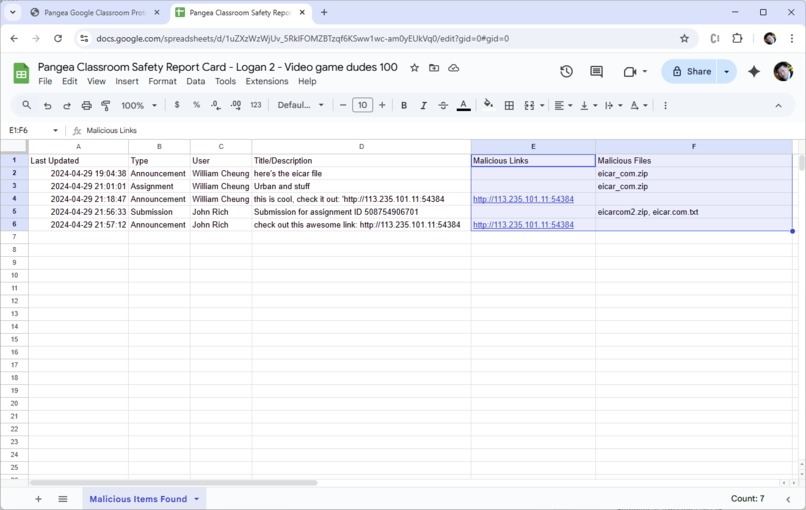Viewport: 806px width, 510px height.
Task: Open version history clock icon
Action: point(566,71)
